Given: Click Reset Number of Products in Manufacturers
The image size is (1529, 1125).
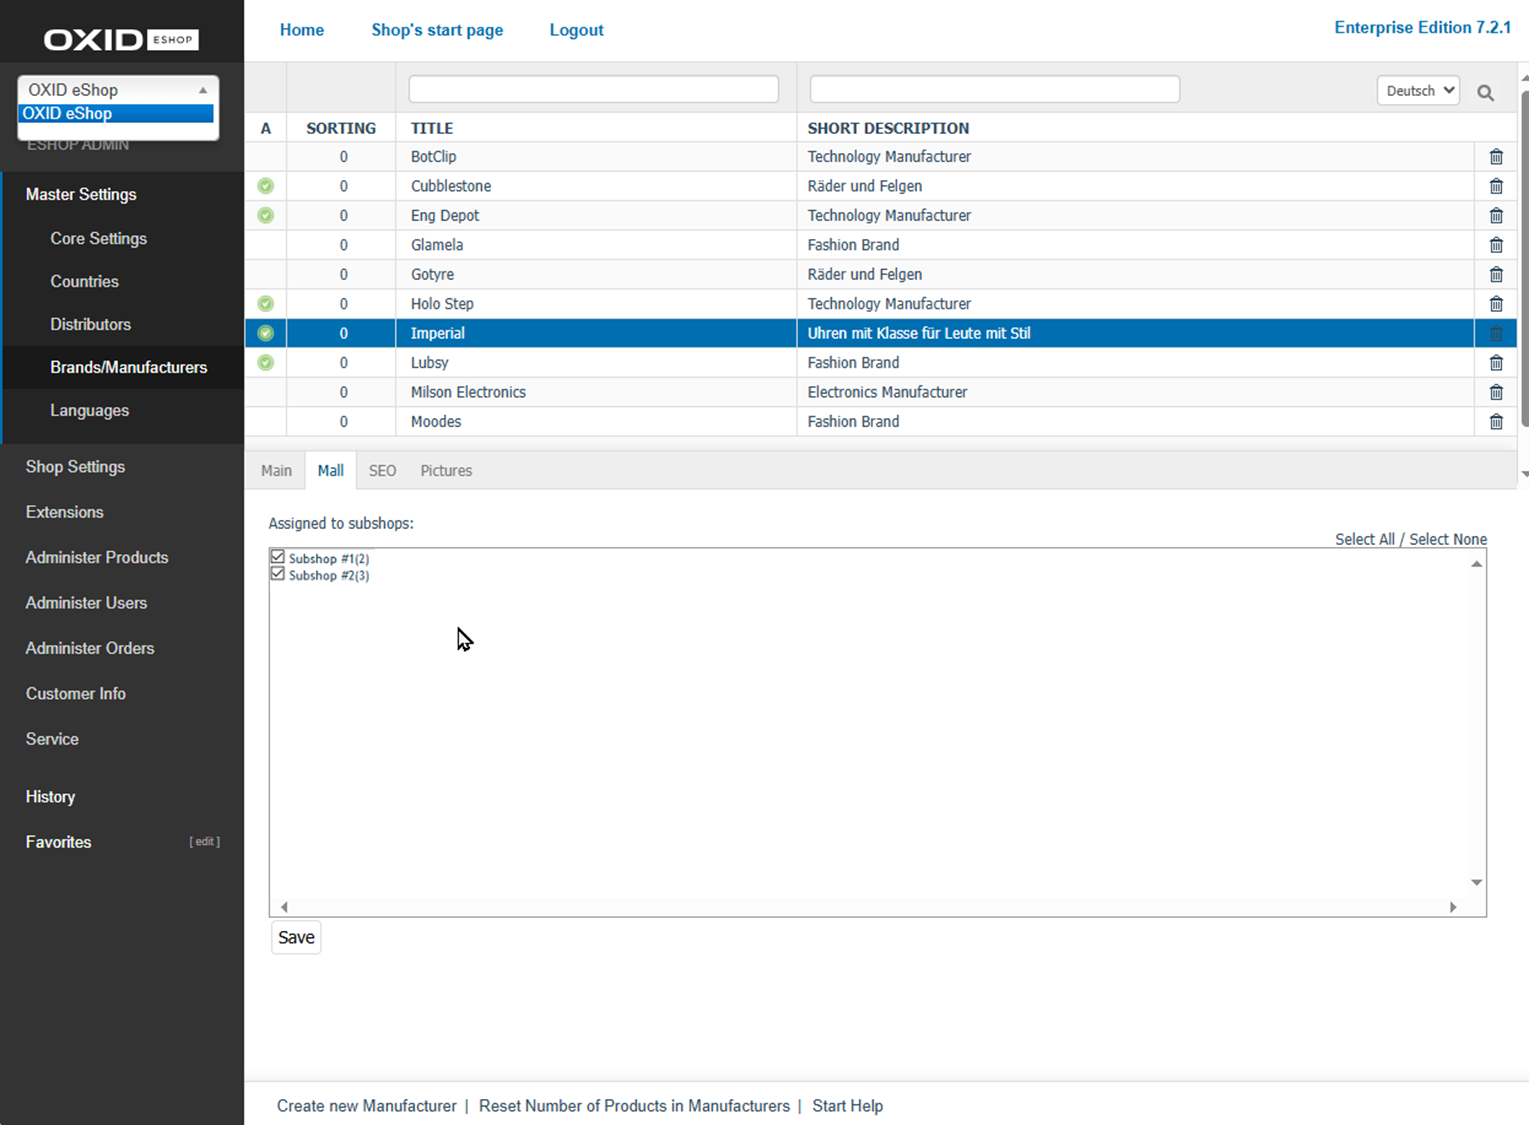Looking at the screenshot, I should tap(634, 1106).
